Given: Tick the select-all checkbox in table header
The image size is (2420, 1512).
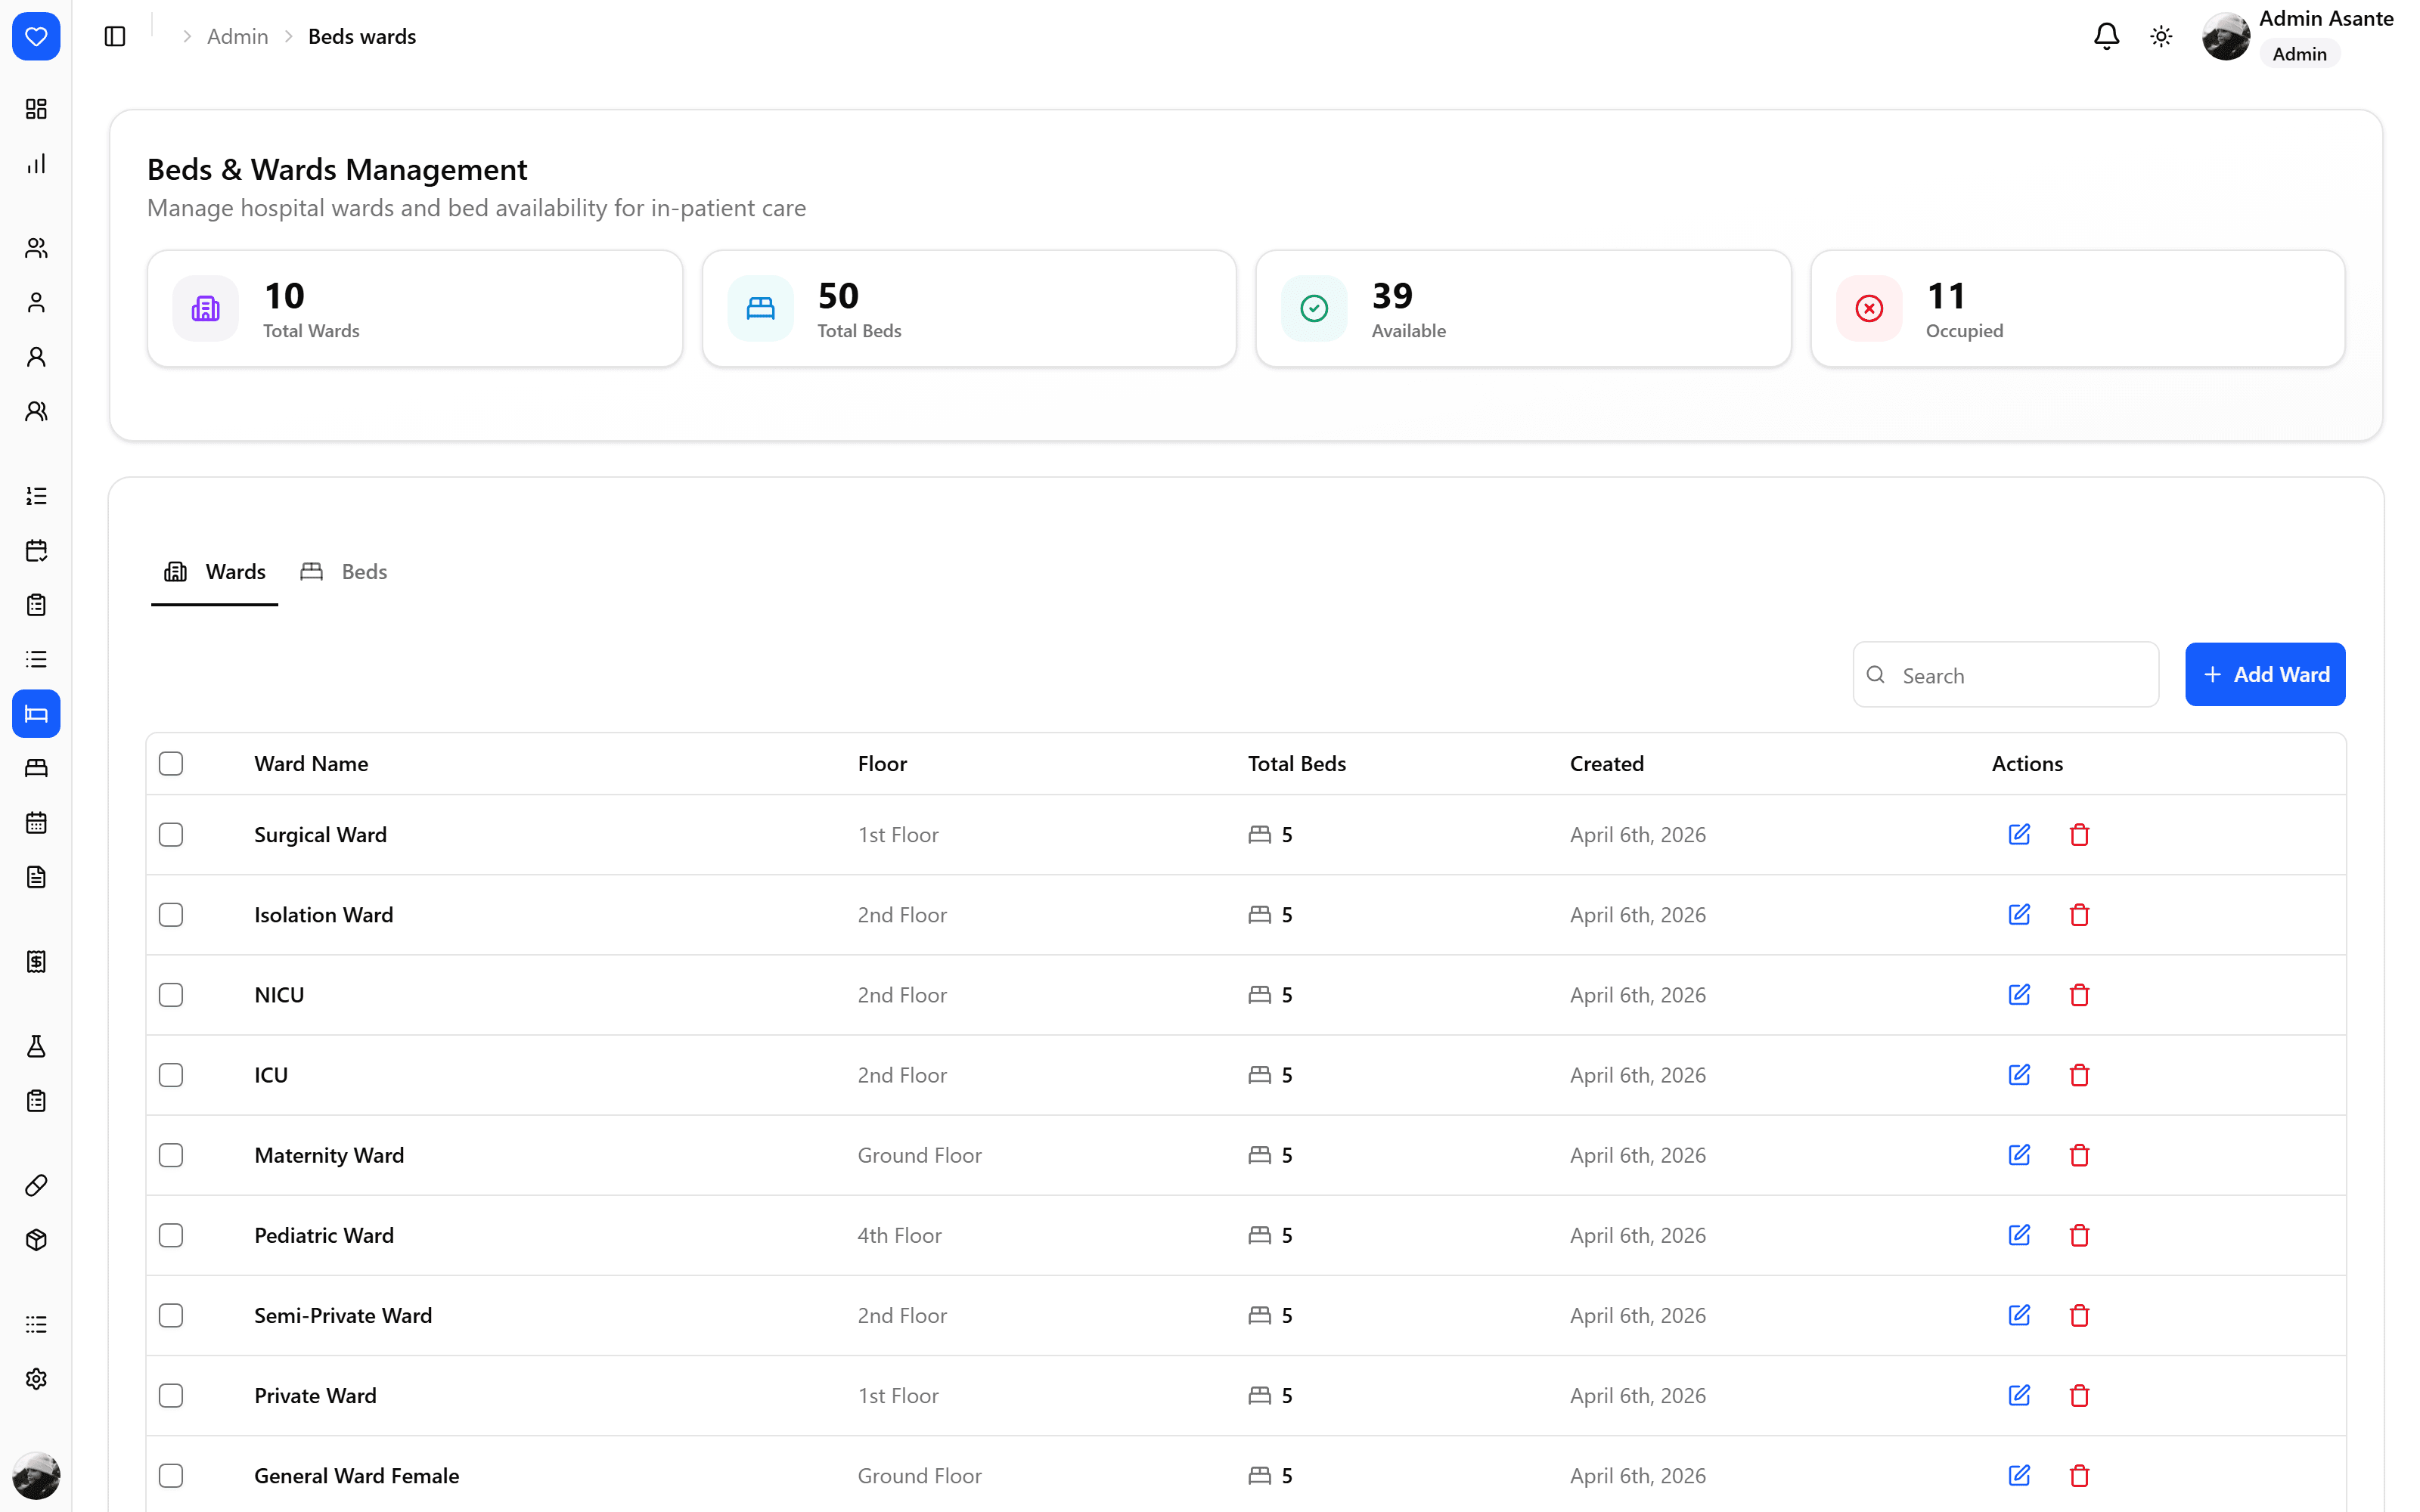Looking at the screenshot, I should coord(171,764).
